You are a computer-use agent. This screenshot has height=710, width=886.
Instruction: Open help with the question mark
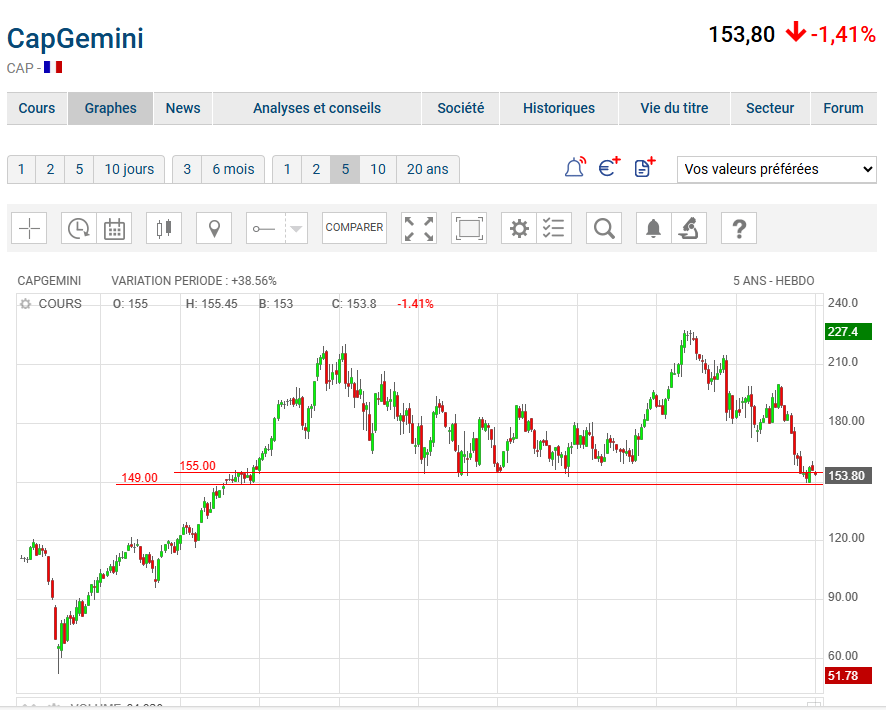point(739,229)
